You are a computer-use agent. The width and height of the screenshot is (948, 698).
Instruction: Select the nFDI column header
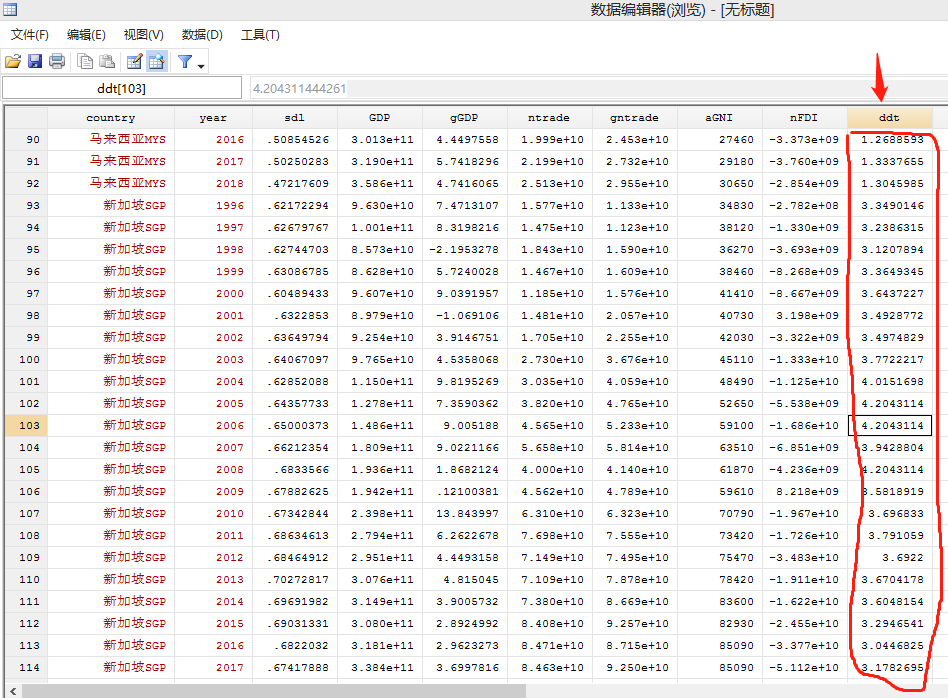tap(804, 118)
